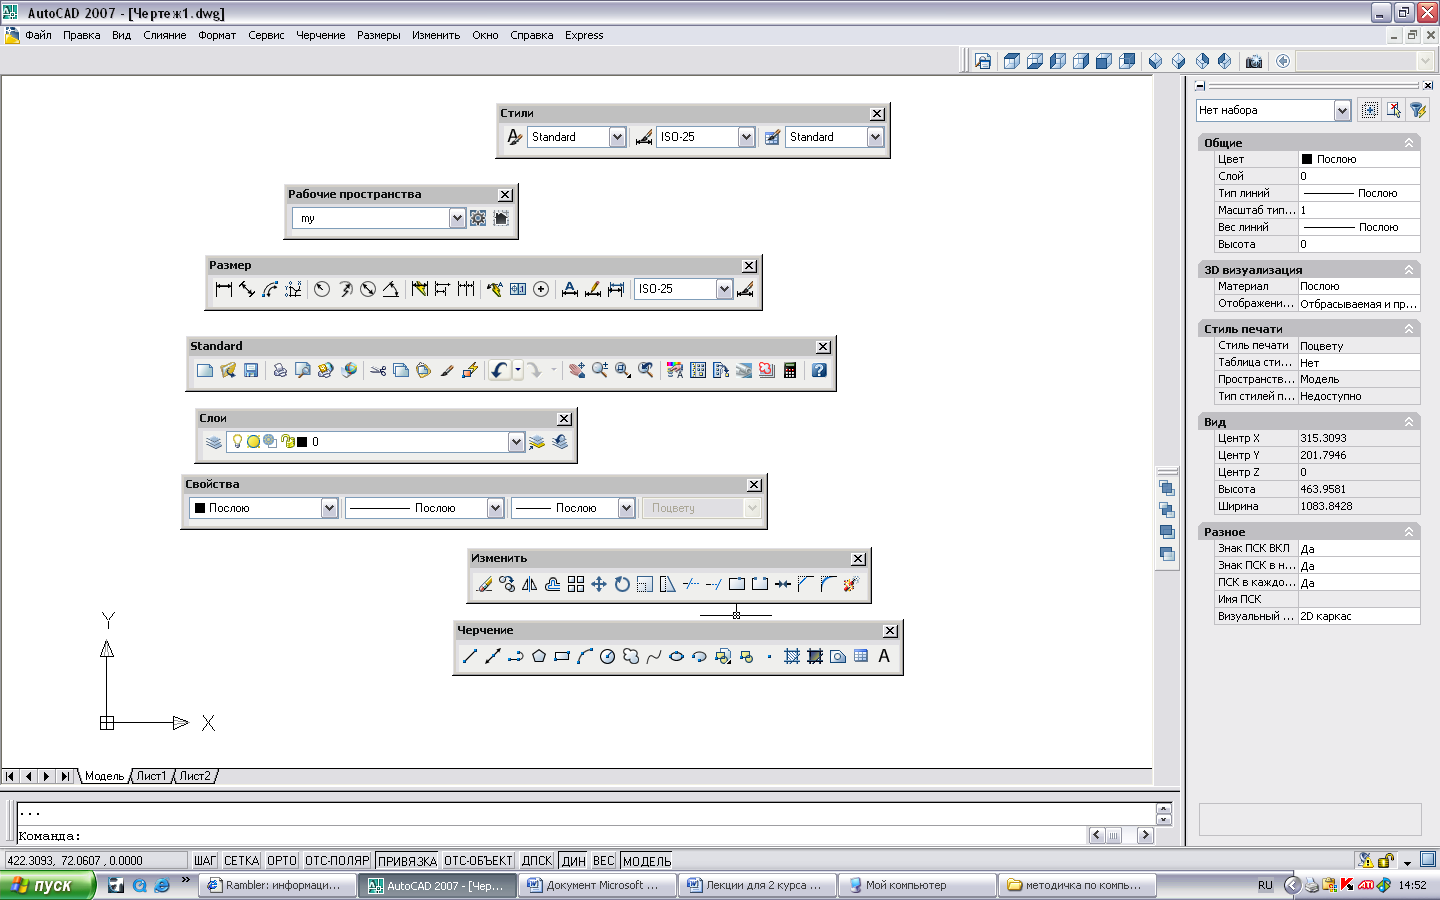Toggle ОТС-ПОЛЯР polar tracking

click(337, 861)
